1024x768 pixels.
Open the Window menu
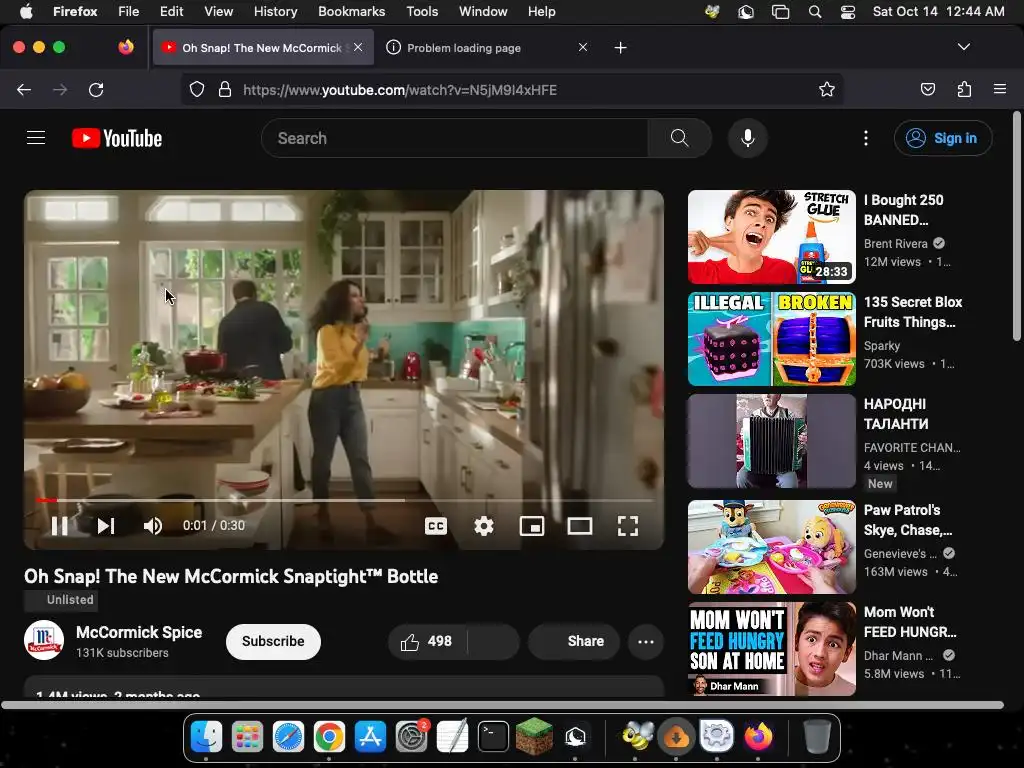483,12
